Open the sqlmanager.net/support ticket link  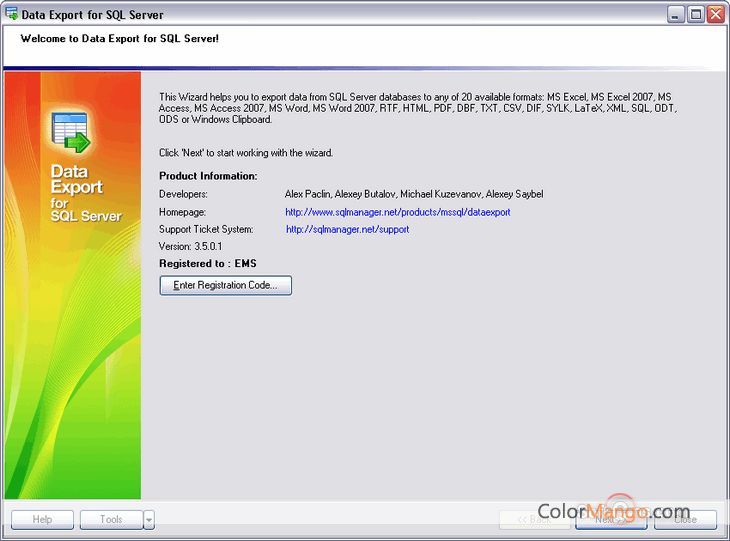(x=347, y=230)
